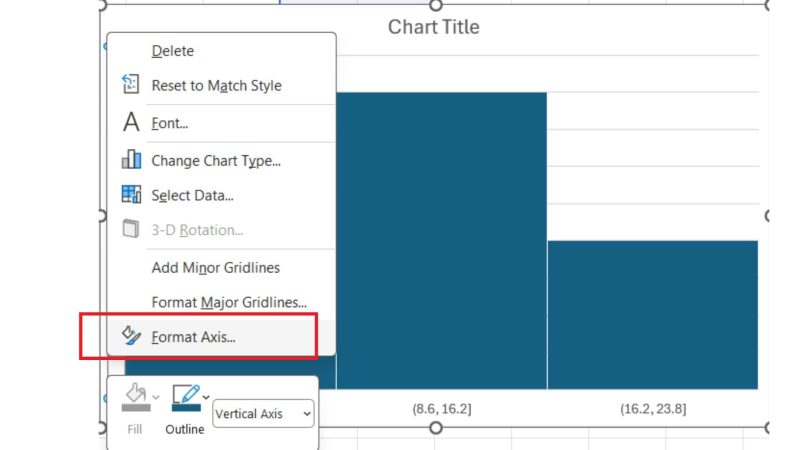Select the tallest middle histogram bar
Viewport: 800px width, 450px height.
point(442,240)
